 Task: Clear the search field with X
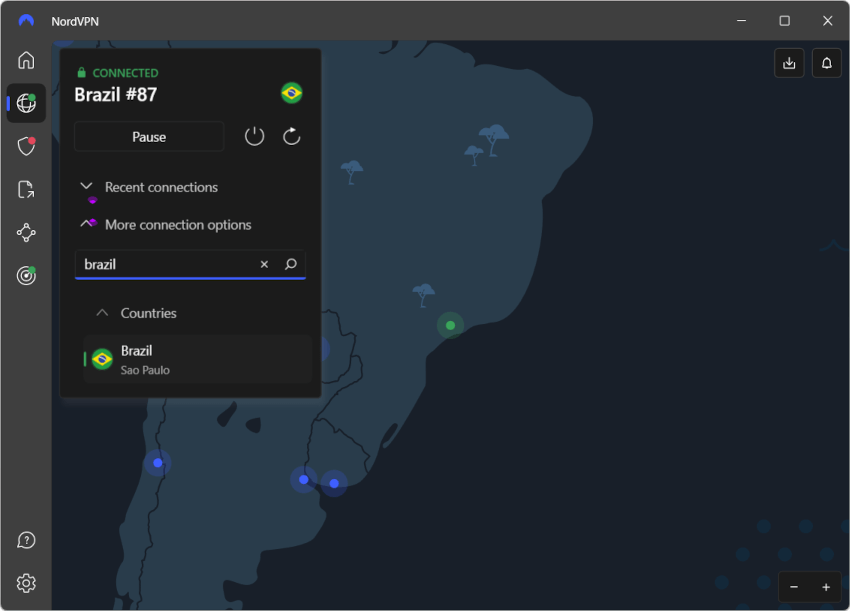click(264, 264)
